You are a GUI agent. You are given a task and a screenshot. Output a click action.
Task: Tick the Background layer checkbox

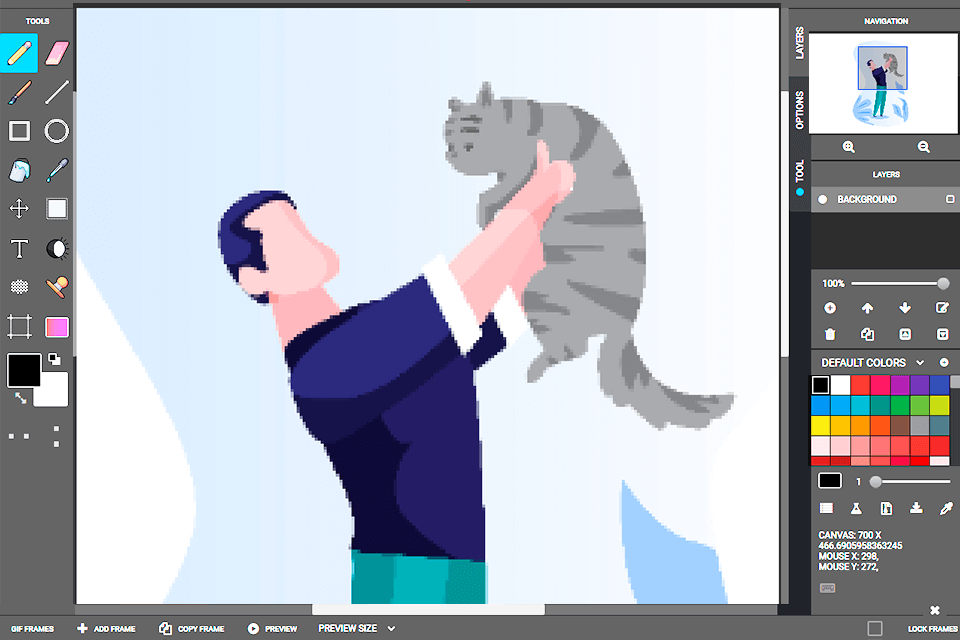(x=950, y=199)
